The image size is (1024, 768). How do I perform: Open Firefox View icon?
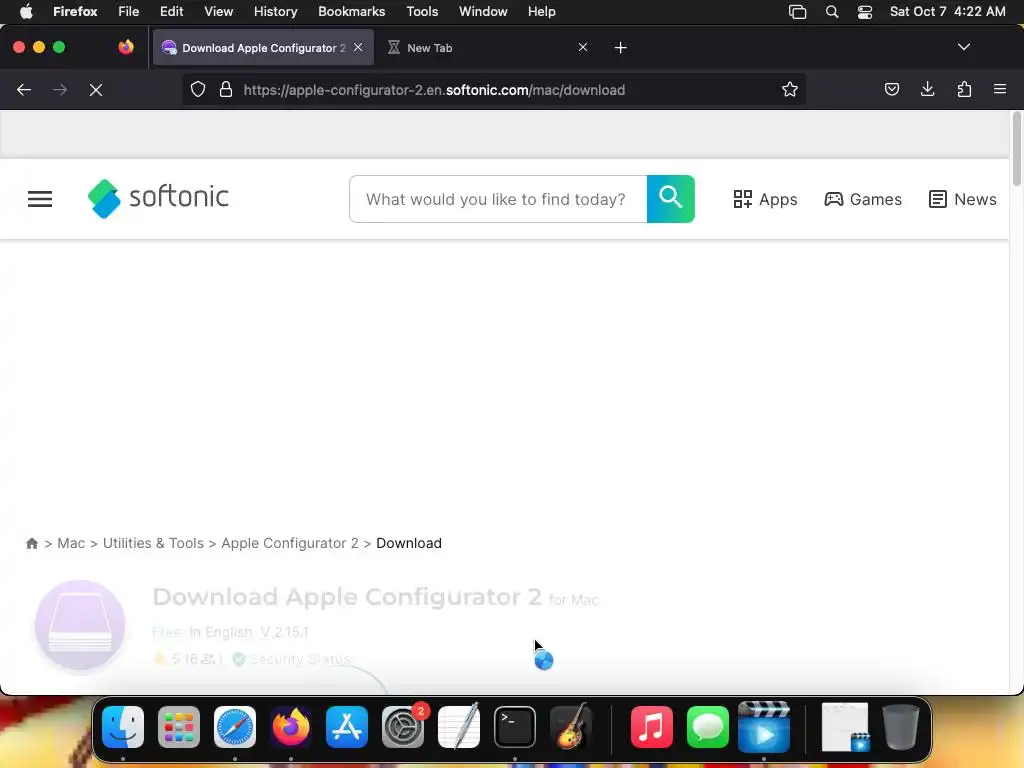(x=126, y=47)
